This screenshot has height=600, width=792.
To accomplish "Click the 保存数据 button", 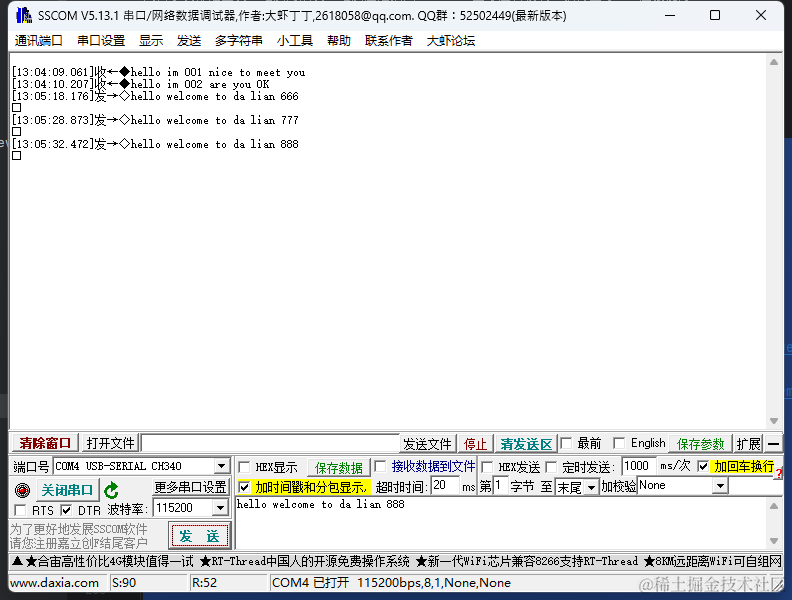I will pyautogui.click(x=338, y=468).
